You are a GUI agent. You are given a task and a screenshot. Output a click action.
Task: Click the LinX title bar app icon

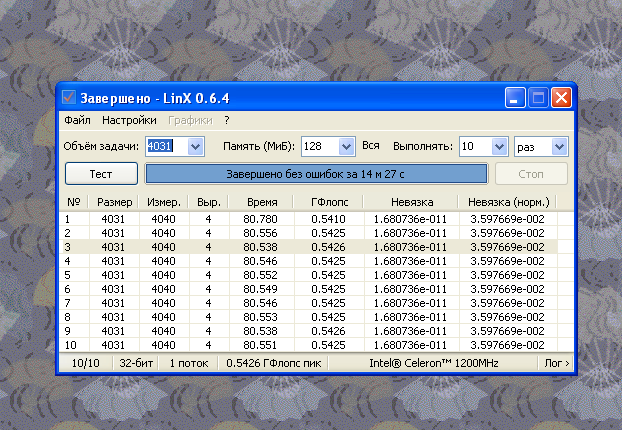coord(69,97)
